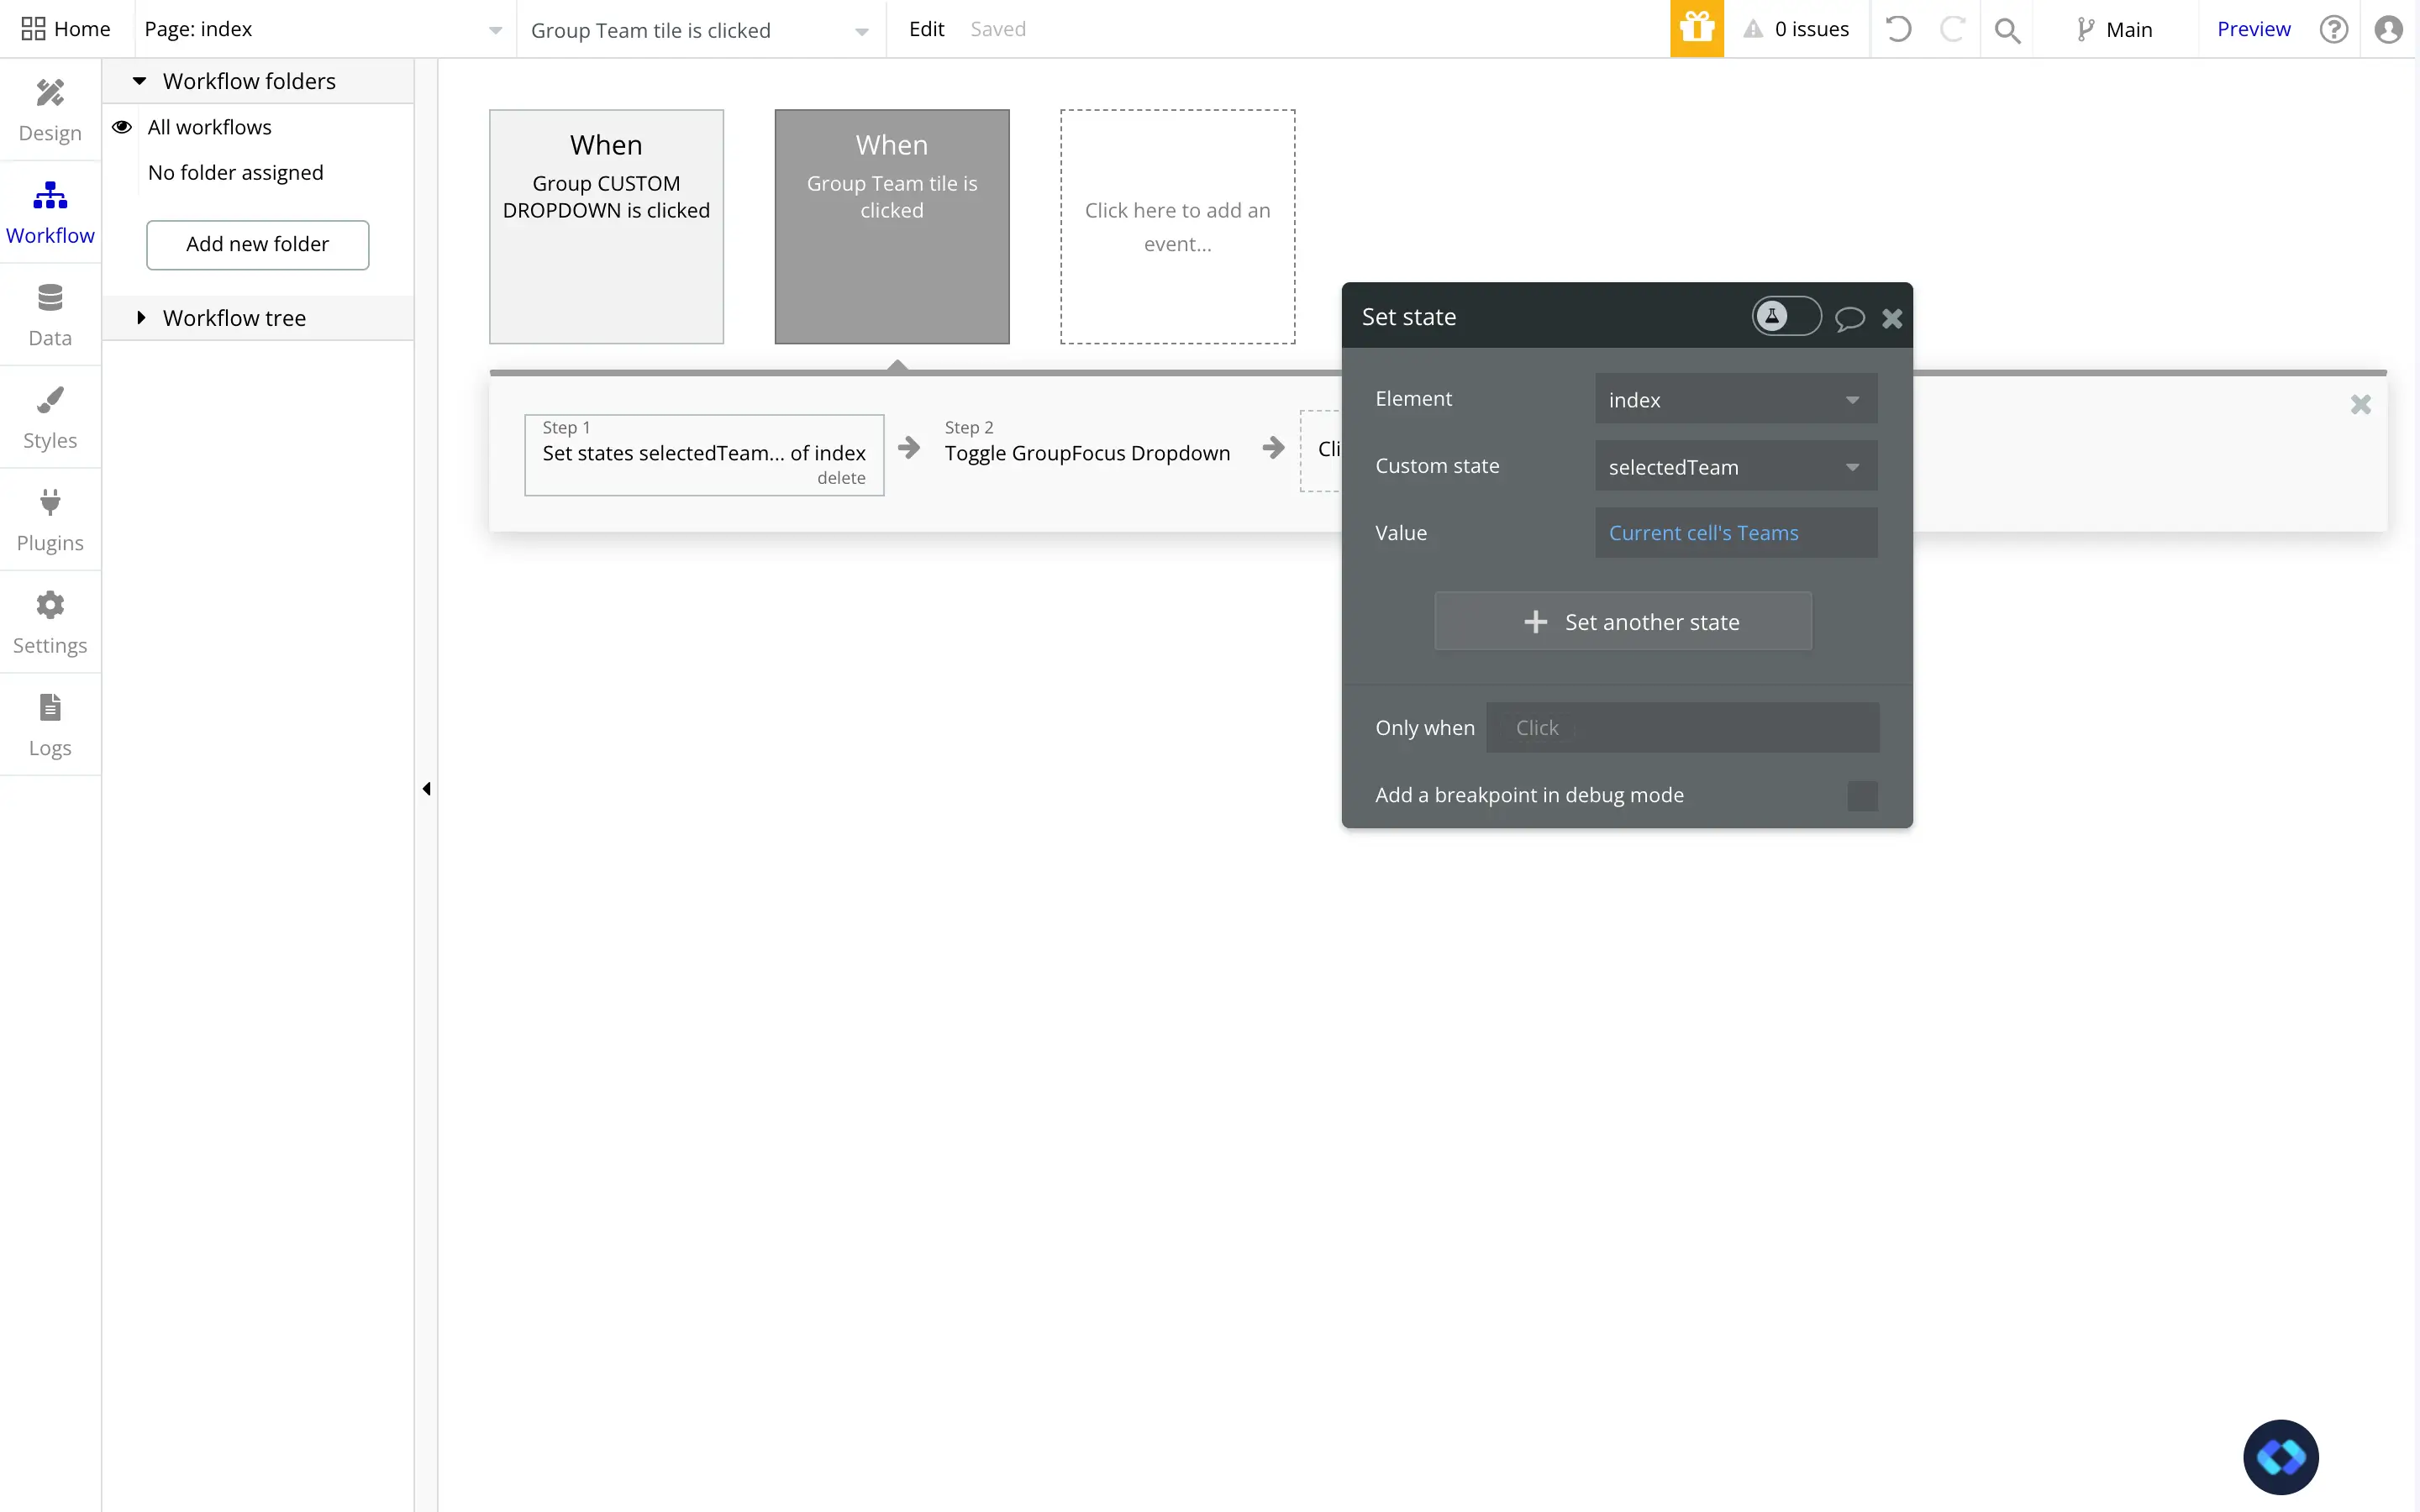Click Set another state button
The width and height of the screenshot is (2420, 1512).
pyautogui.click(x=1628, y=622)
